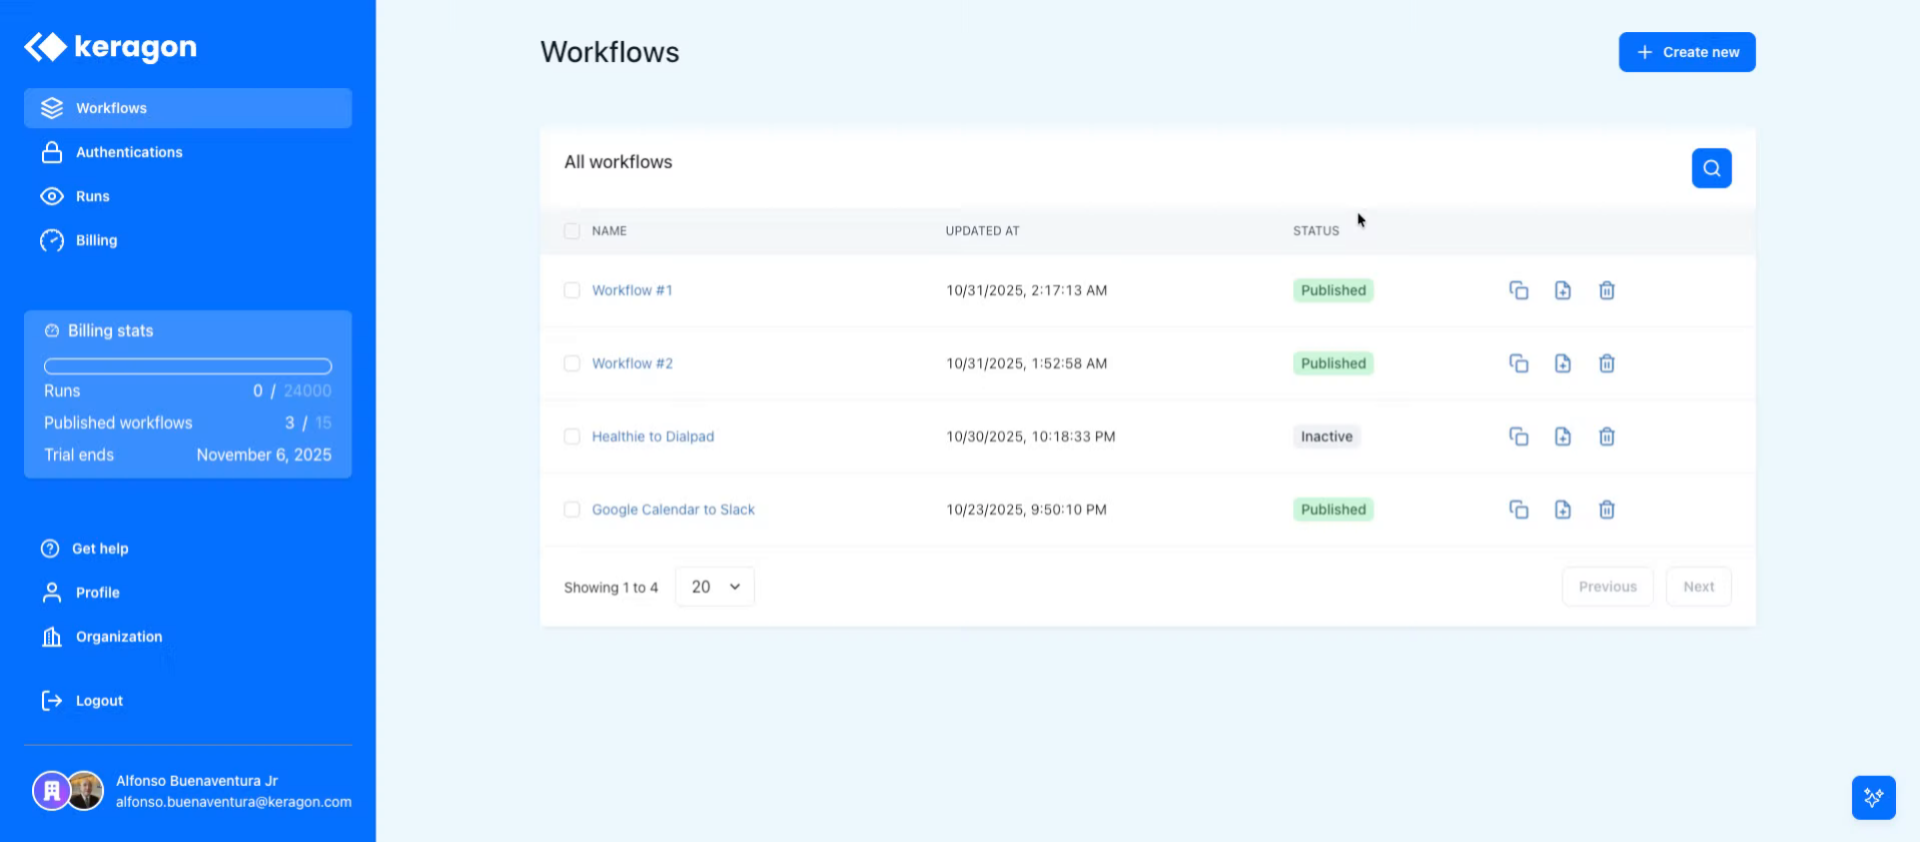Delete Workflow #1 via trash icon

(1606, 290)
